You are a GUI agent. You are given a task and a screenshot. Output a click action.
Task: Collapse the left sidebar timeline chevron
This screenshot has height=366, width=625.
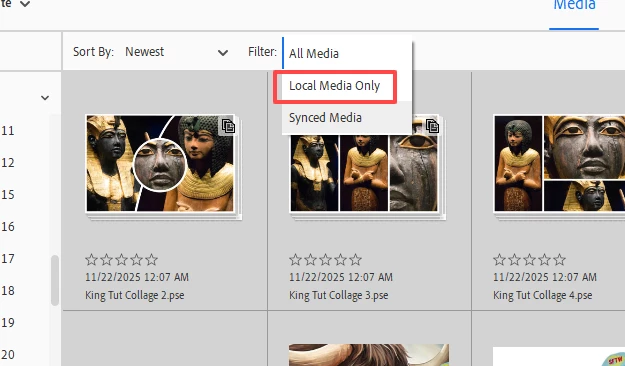[x=45, y=98]
